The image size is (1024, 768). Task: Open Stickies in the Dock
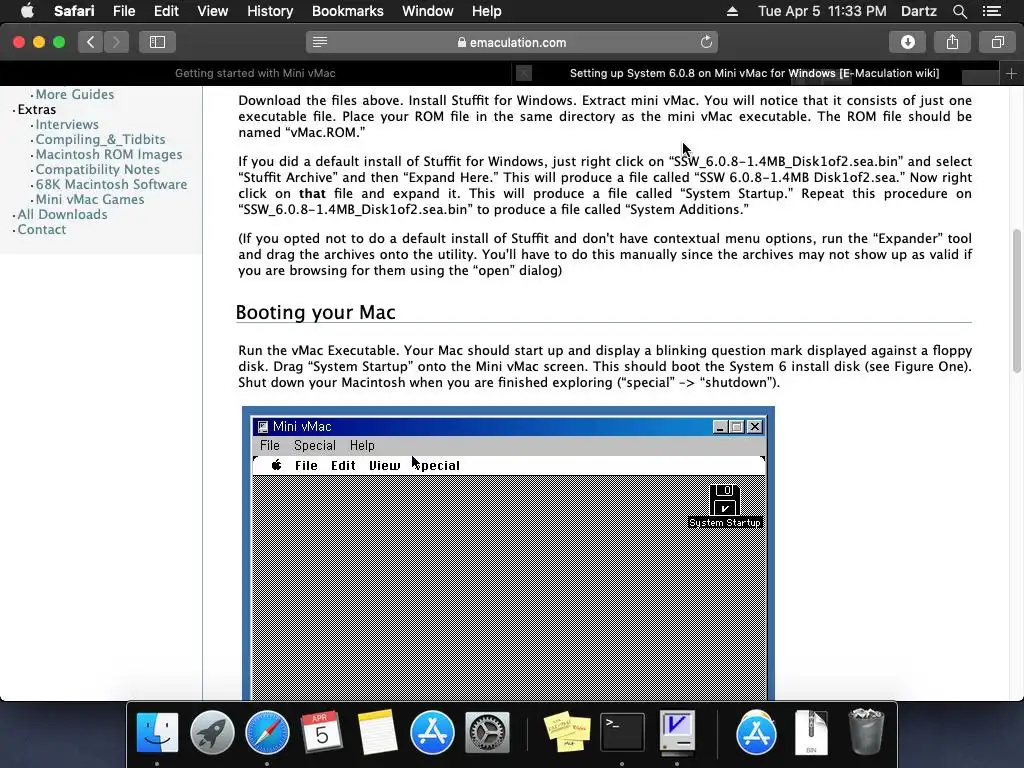point(567,732)
